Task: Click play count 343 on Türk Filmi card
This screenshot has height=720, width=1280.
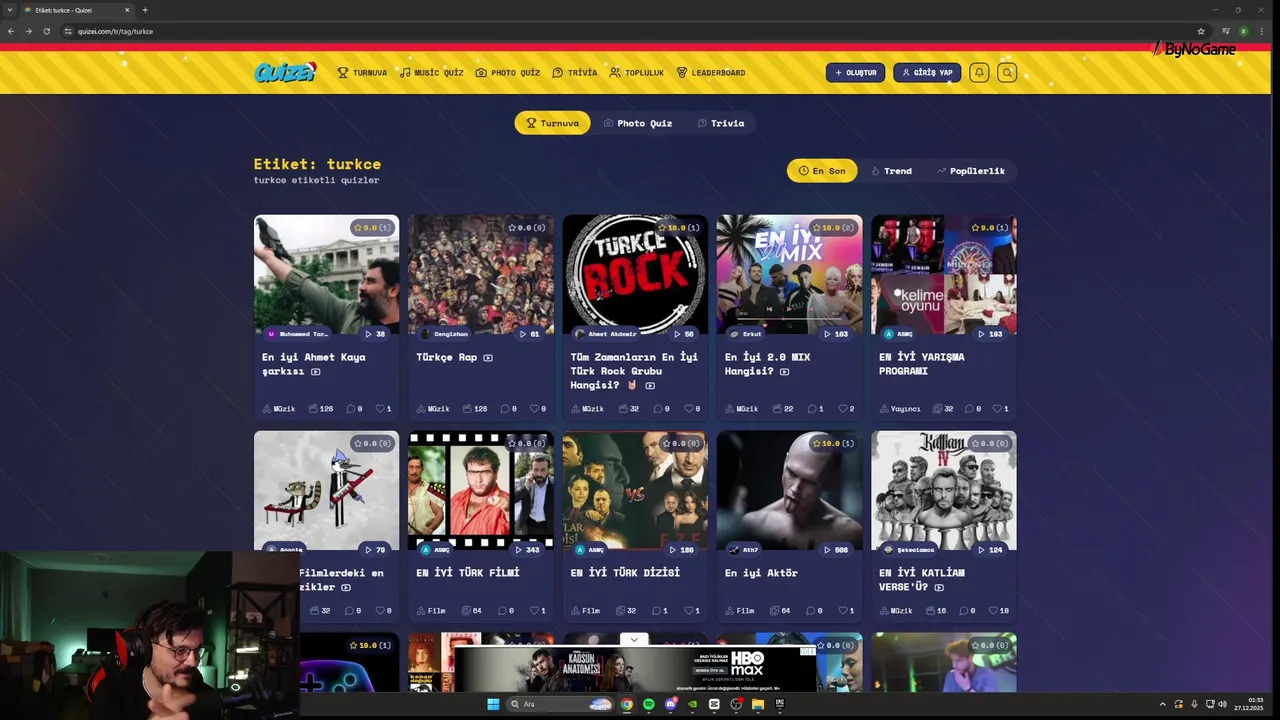Action: (x=526, y=550)
